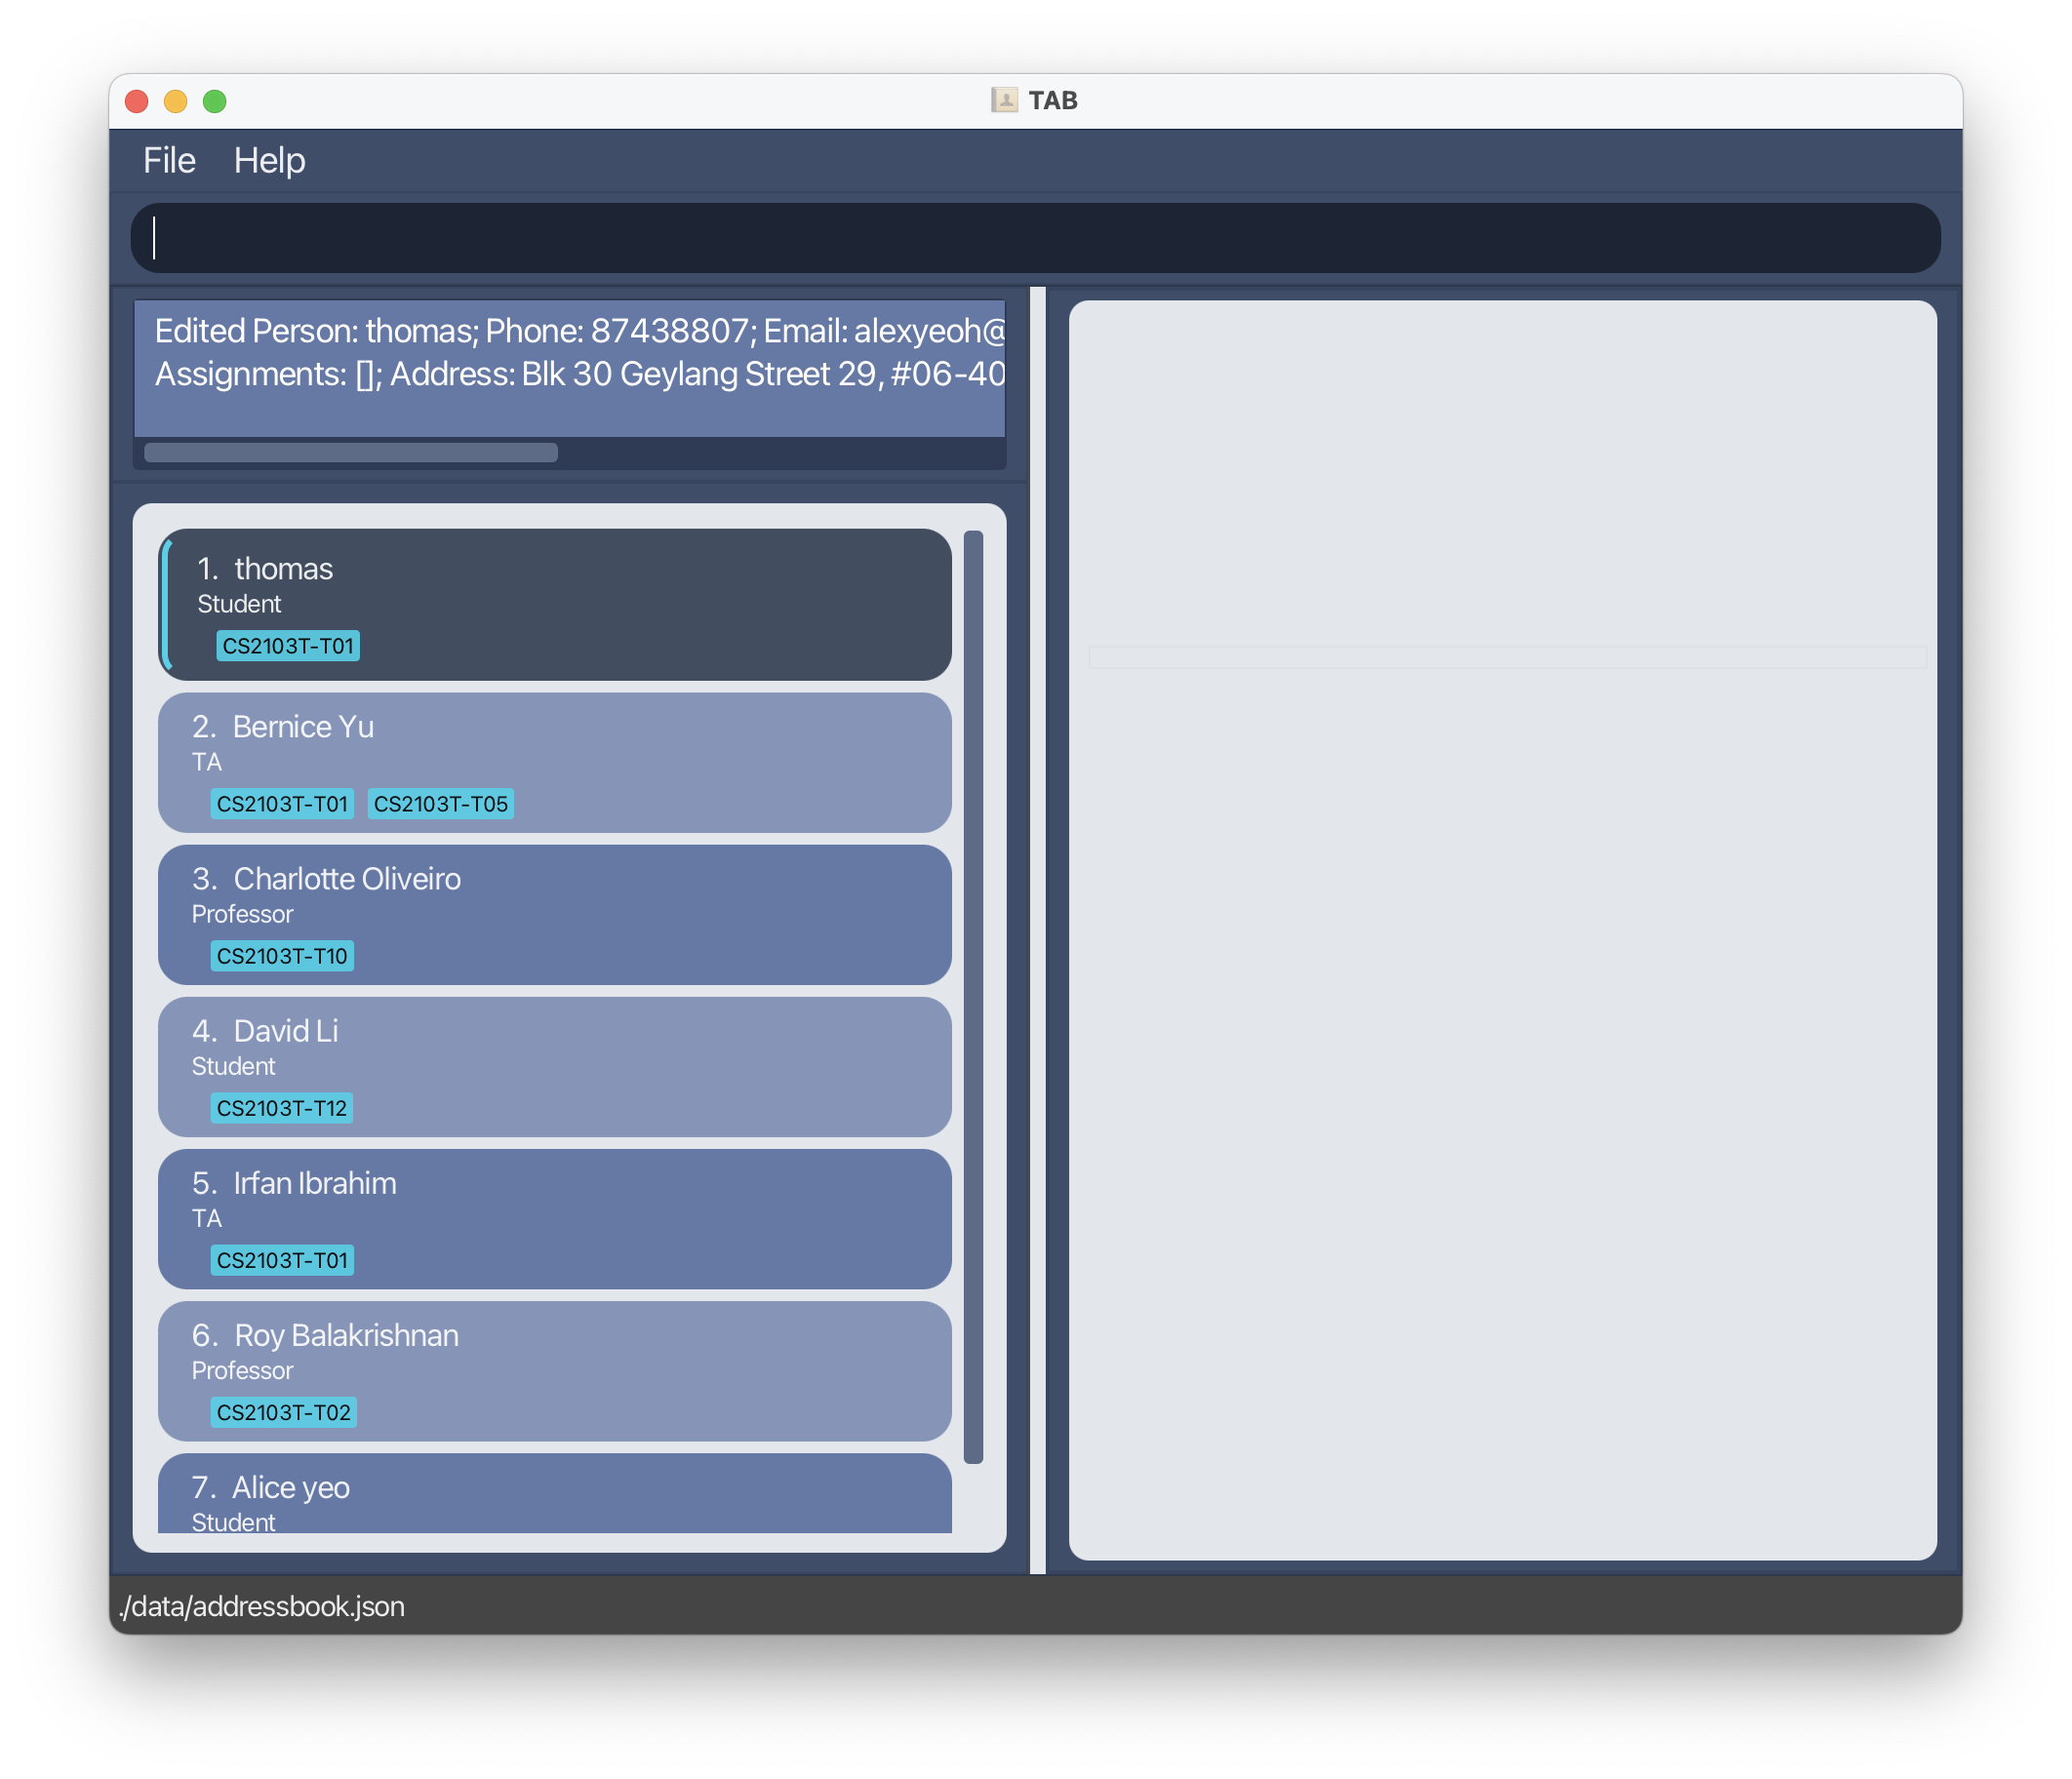Click CS2103T-T05 tag on Bernice Yu

440,804
